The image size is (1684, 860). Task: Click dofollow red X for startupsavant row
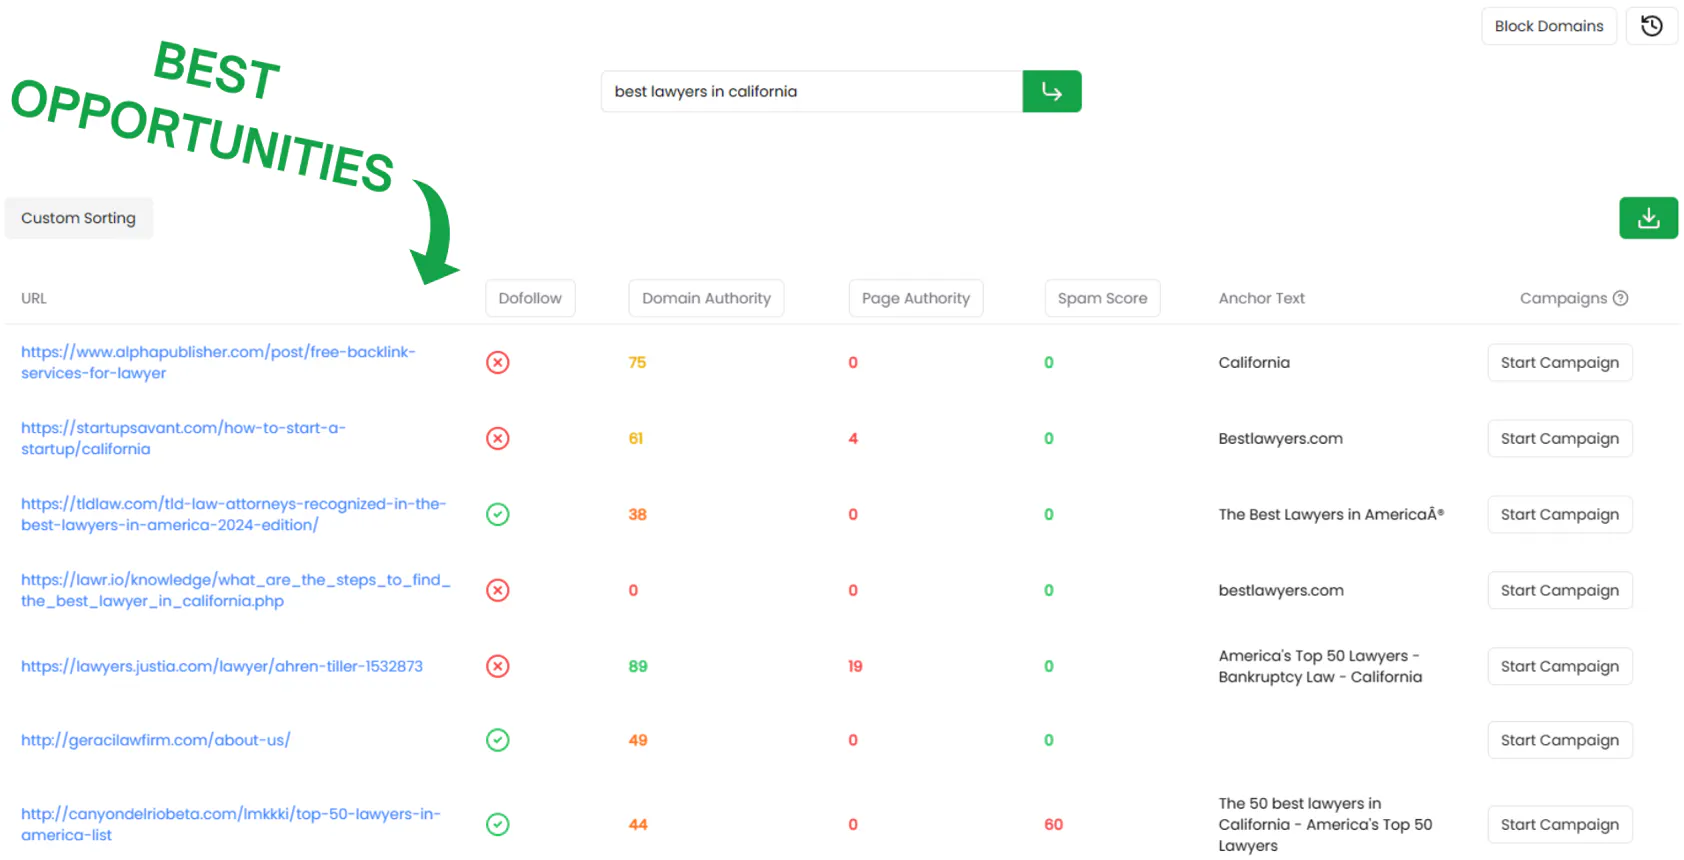pos(498,438)
